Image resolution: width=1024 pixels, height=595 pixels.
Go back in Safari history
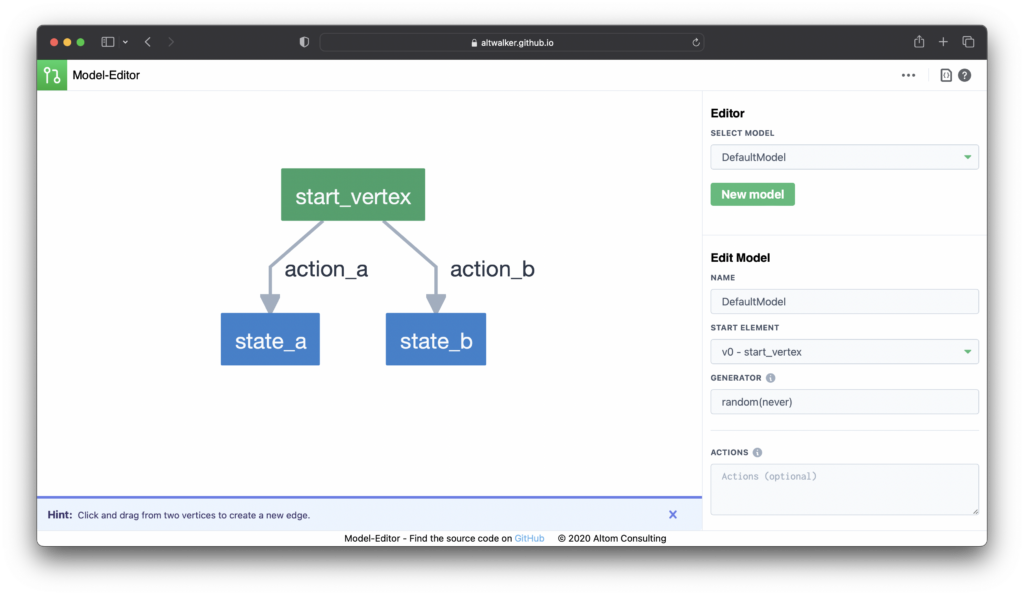coord(148,42)
